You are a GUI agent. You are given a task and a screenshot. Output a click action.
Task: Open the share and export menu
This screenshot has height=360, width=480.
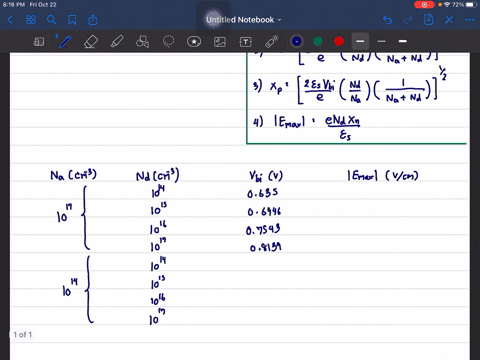click(x=93, y=20)
